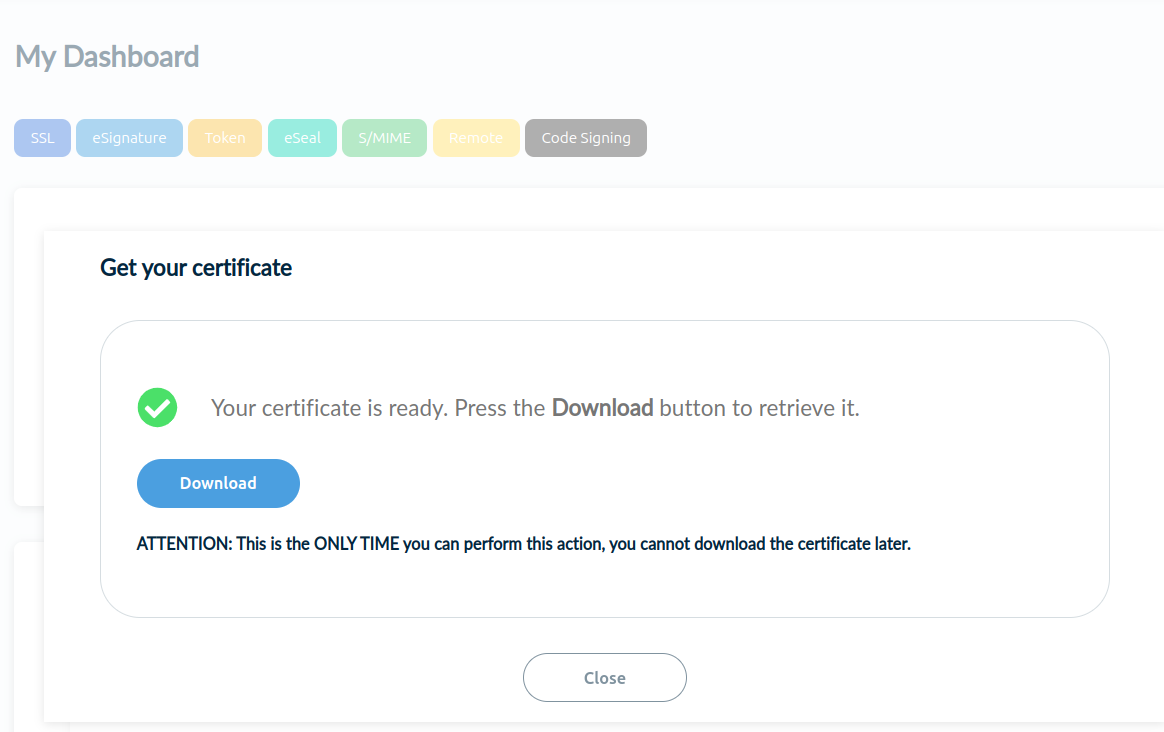The height and width of the screenshot is (732, 1164).
Task: Click the green checkmark success icon
Action: click(x=157, y=408)
